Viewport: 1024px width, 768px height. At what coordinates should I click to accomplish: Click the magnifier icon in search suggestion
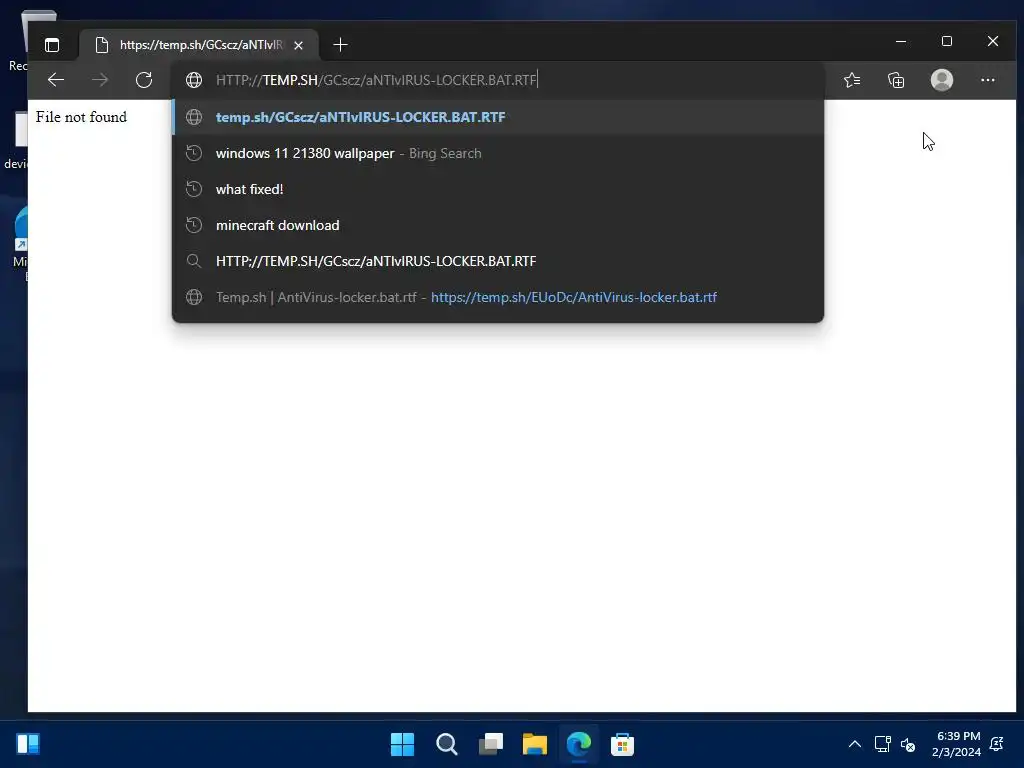click(x=194, y=261)
